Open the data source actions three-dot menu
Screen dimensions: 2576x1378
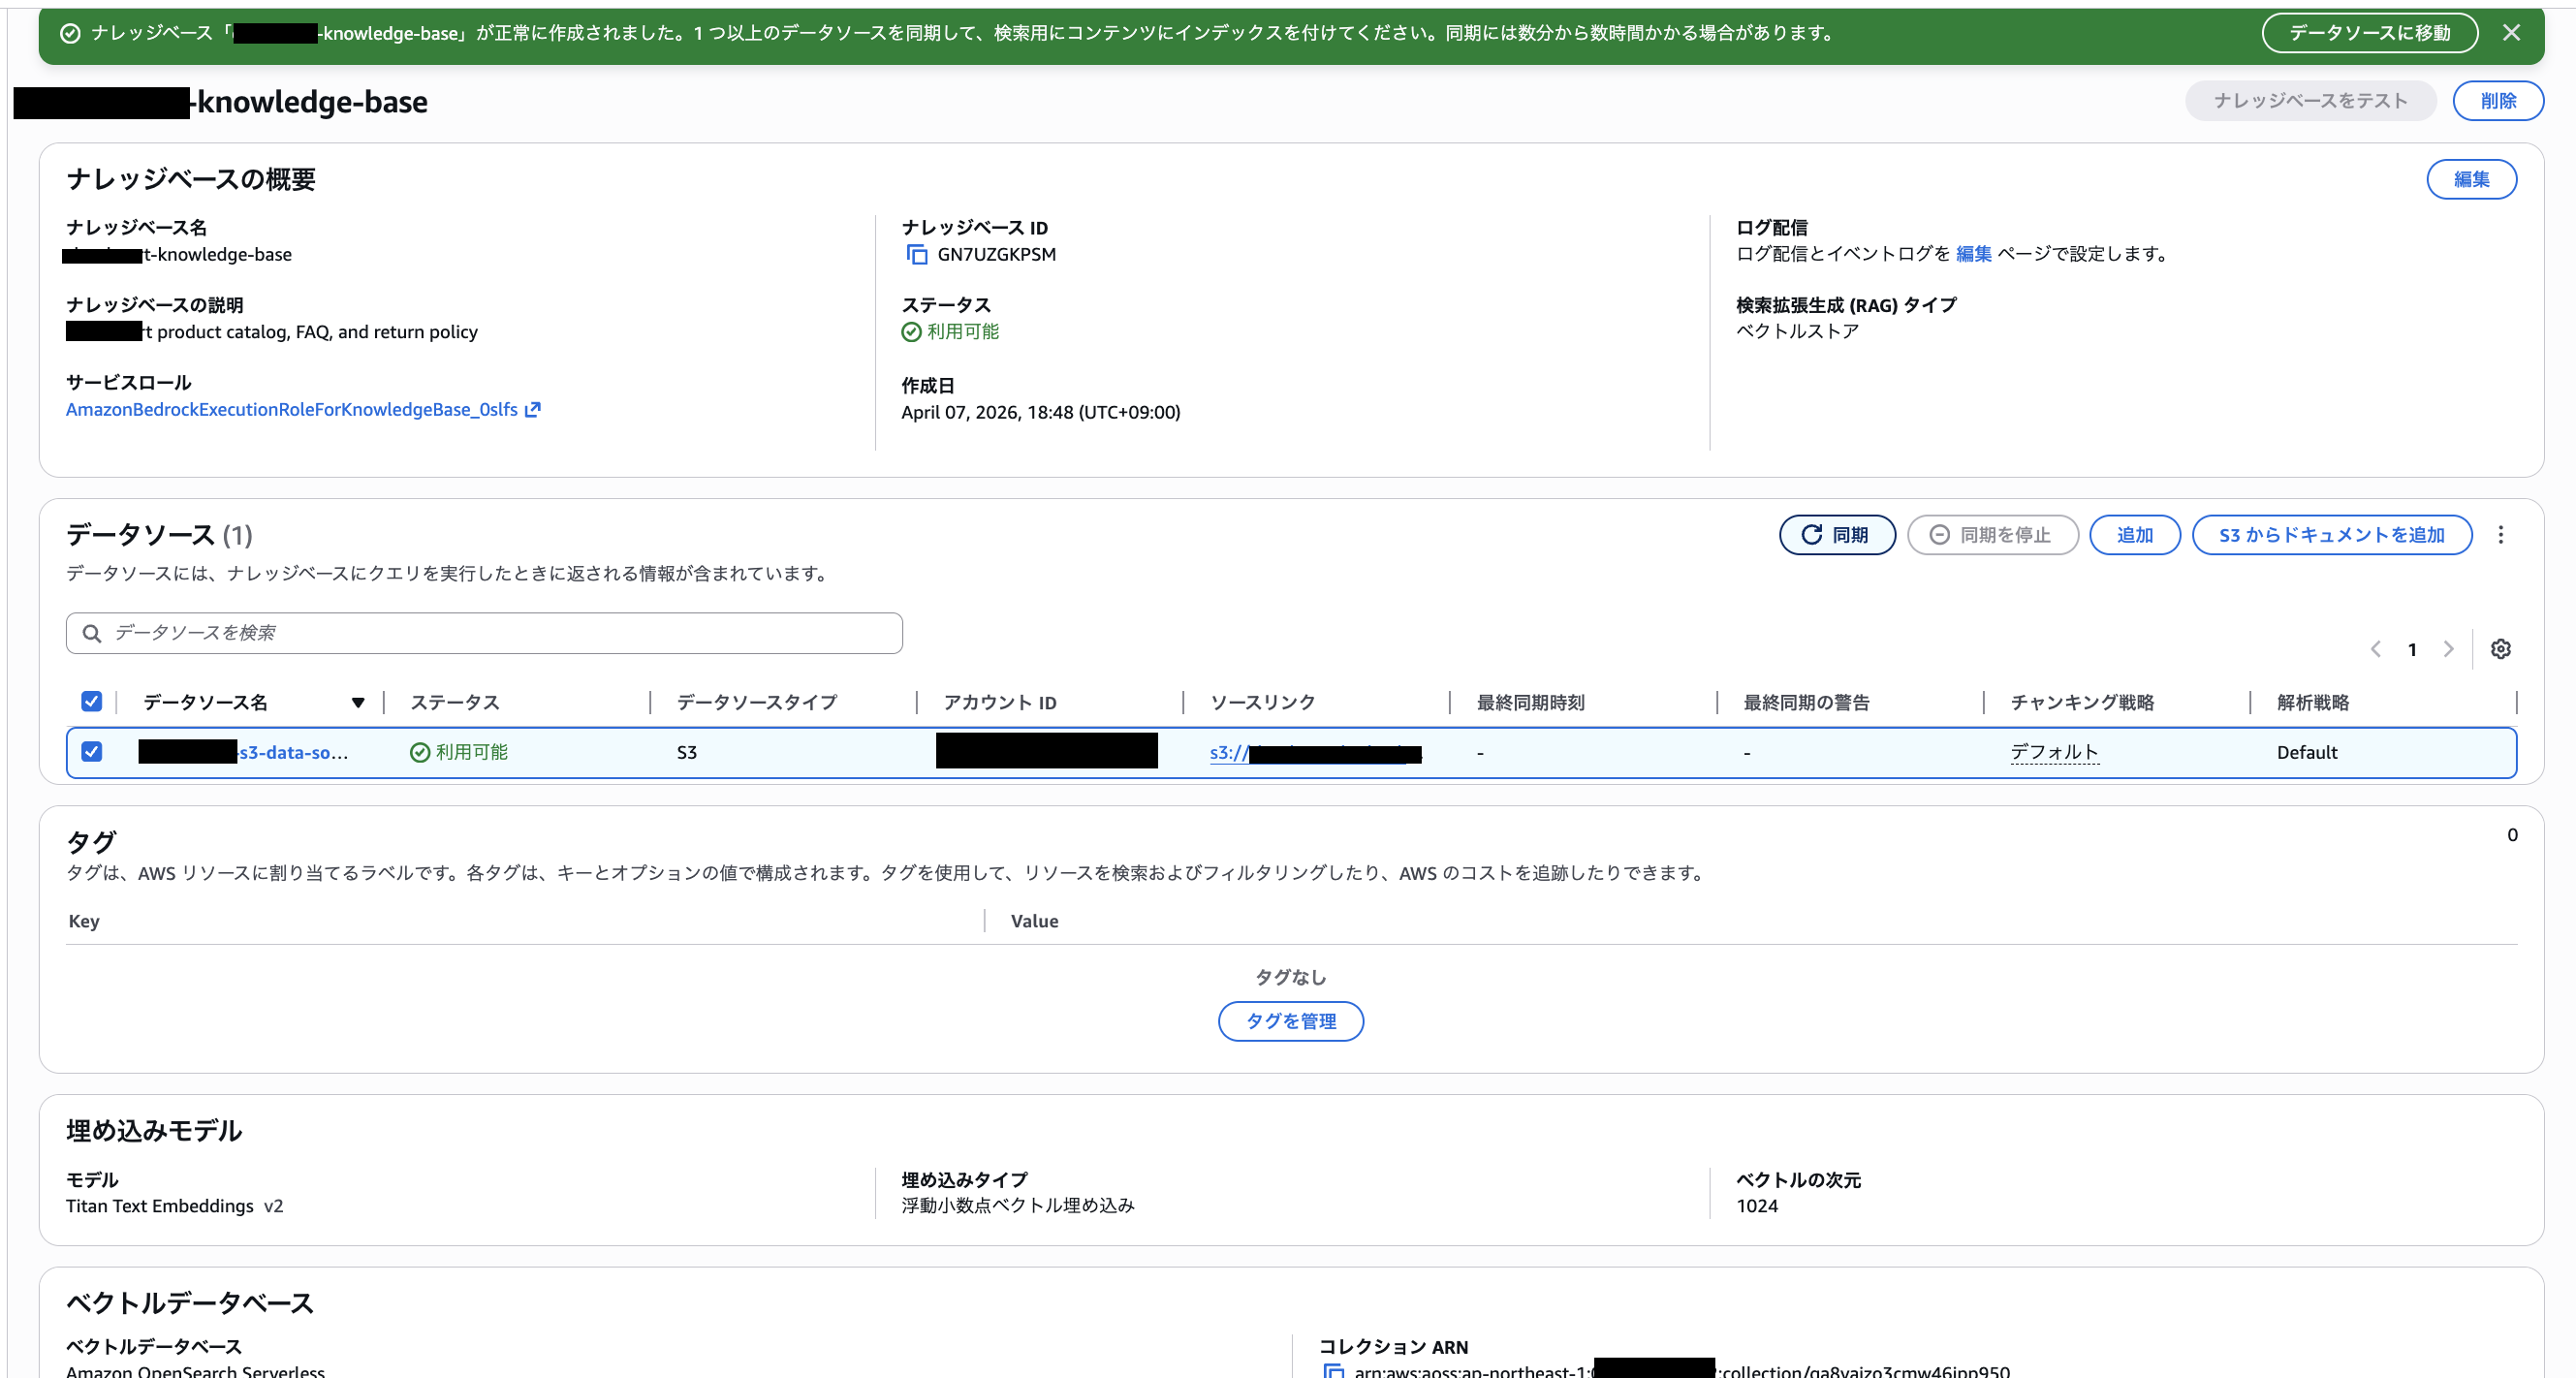point(2500,535)
